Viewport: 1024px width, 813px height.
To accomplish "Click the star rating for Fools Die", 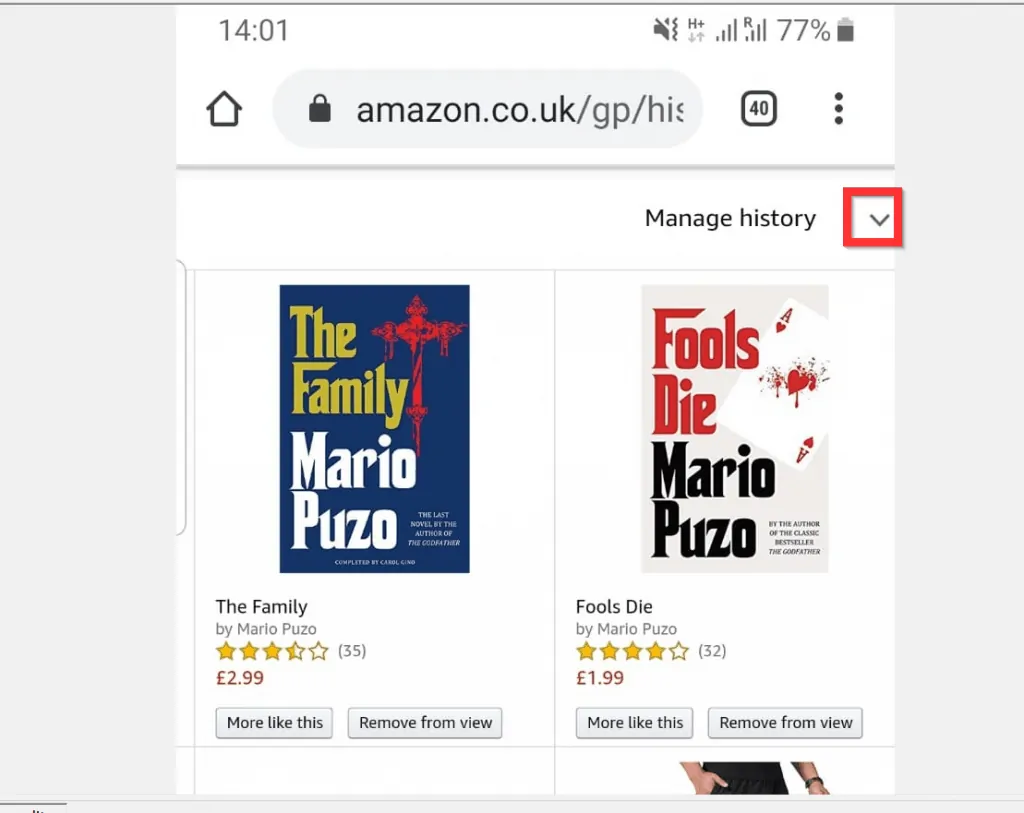I will pos(632,650).
